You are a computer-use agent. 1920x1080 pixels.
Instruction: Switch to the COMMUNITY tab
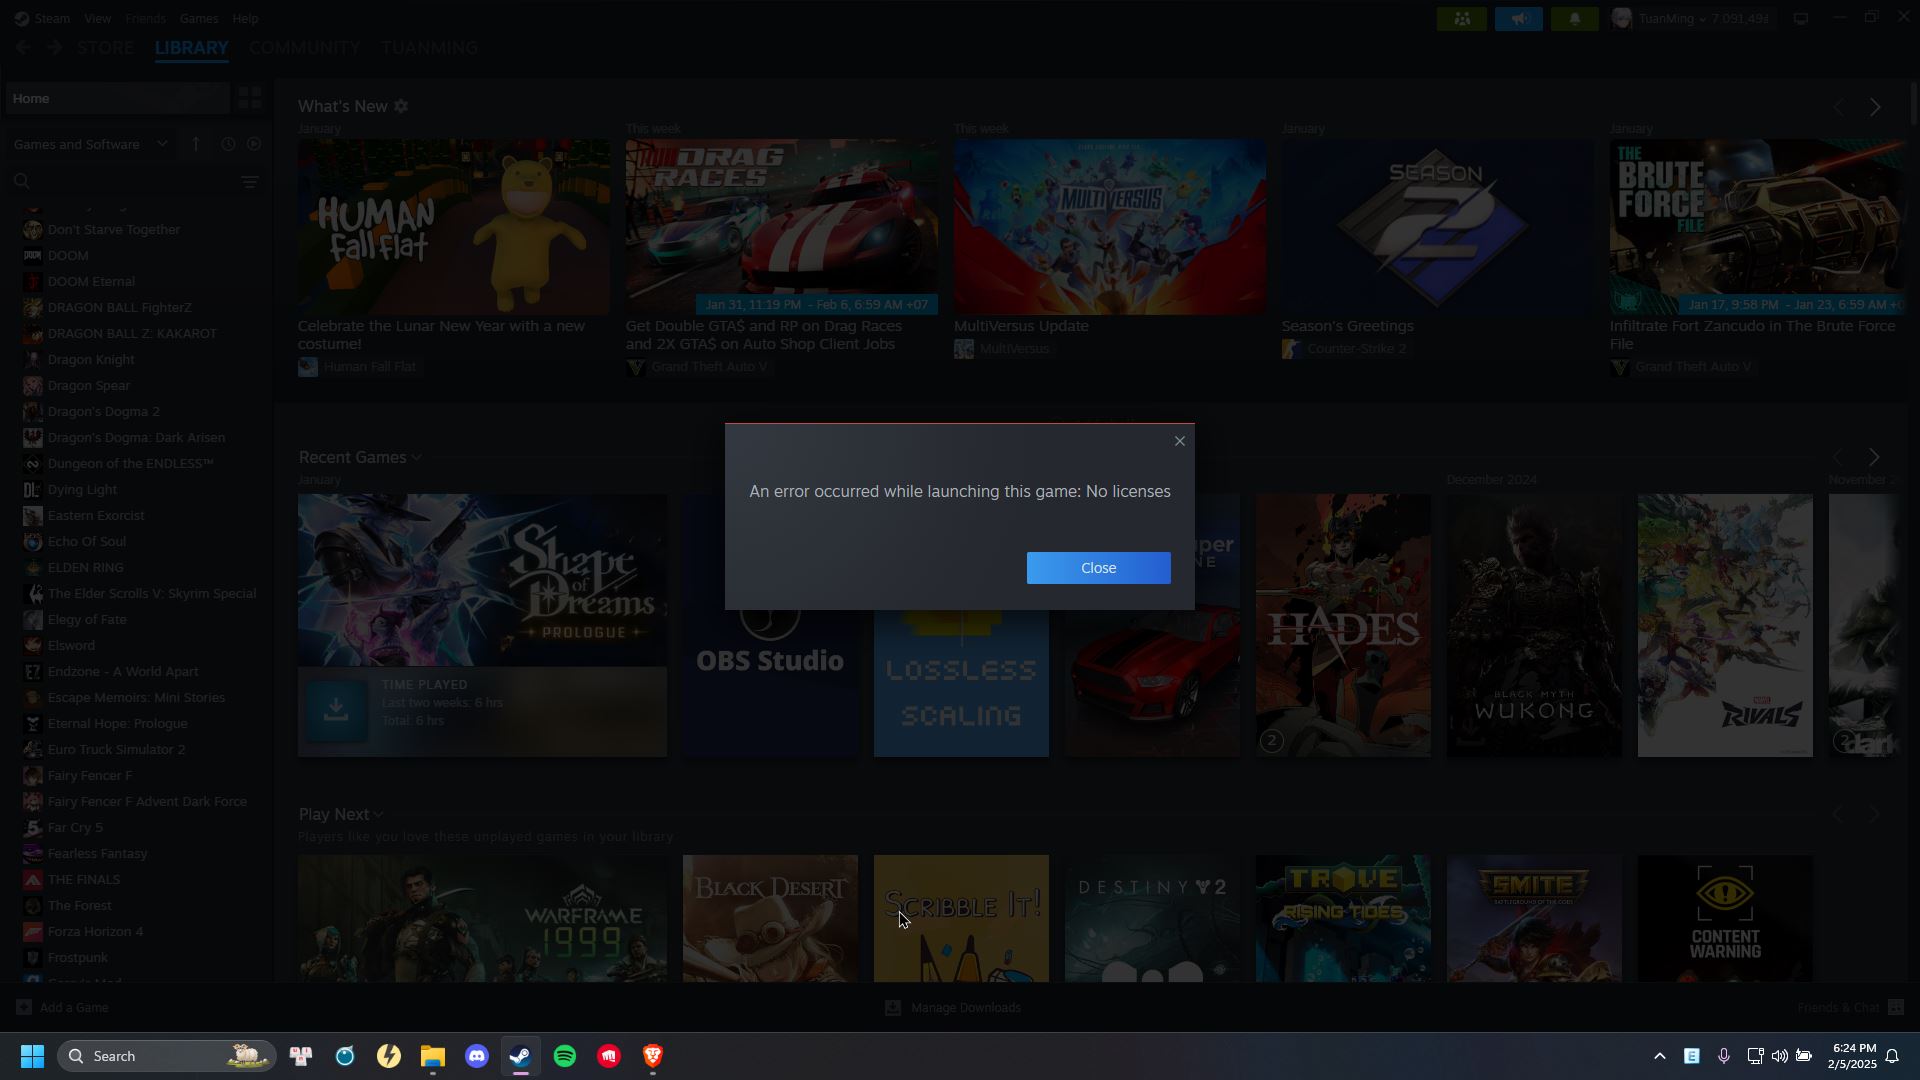[x=304, y=48]
